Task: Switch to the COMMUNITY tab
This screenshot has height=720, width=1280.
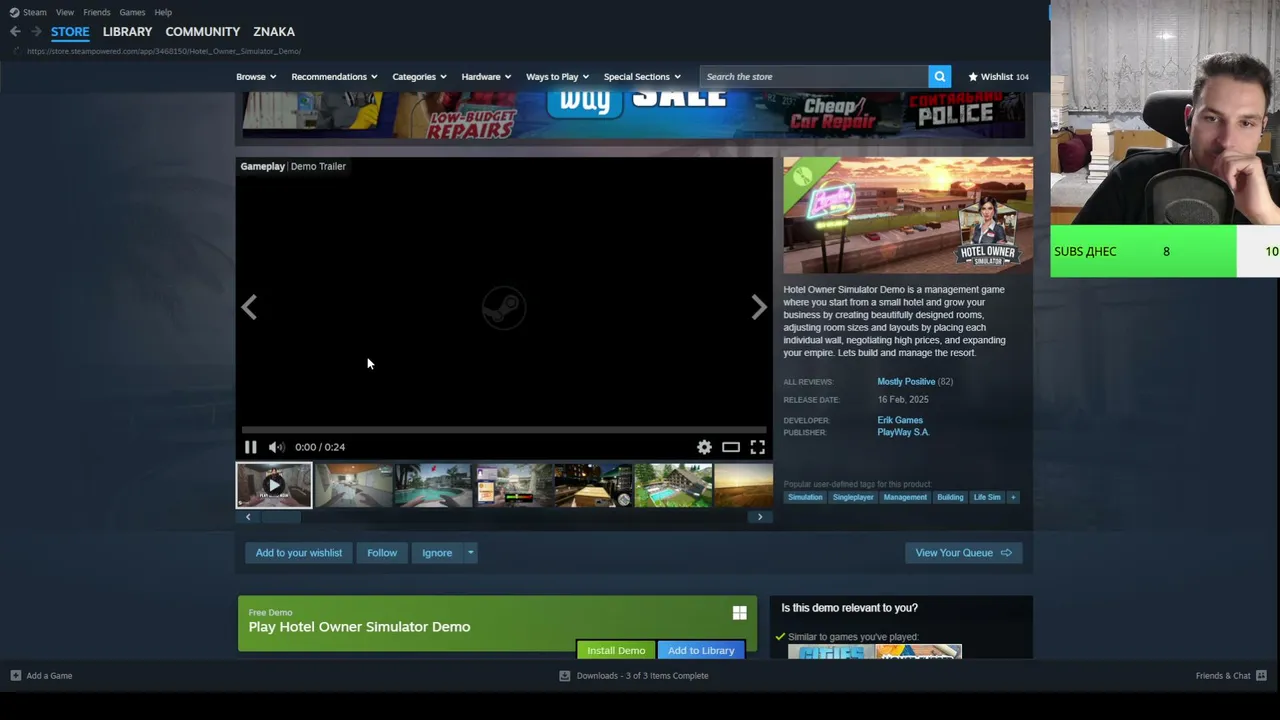Action: [203, 32]
